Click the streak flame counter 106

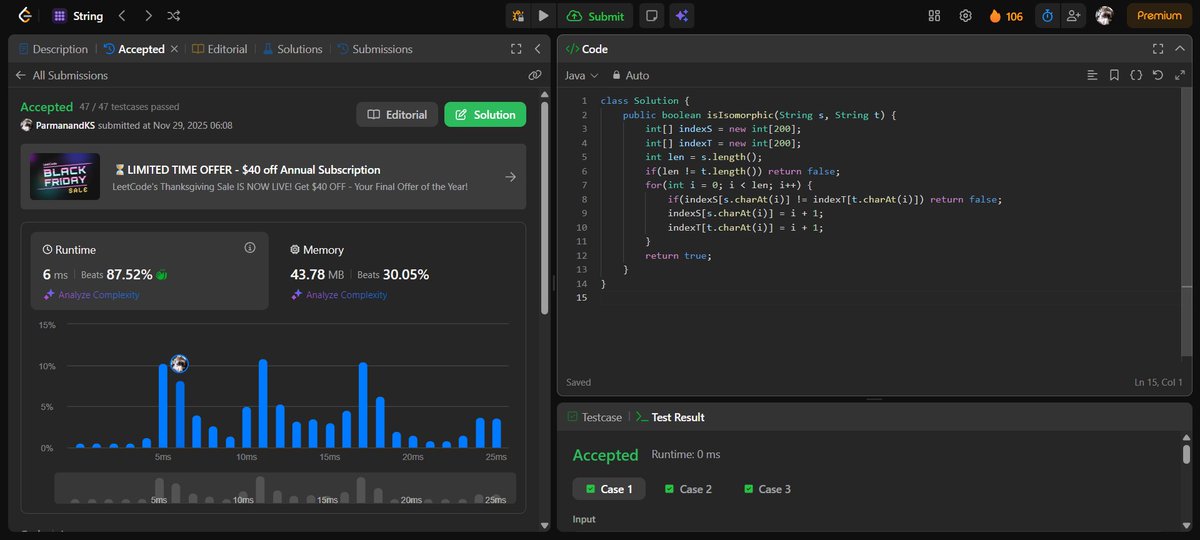click(x=1005, y=16)
